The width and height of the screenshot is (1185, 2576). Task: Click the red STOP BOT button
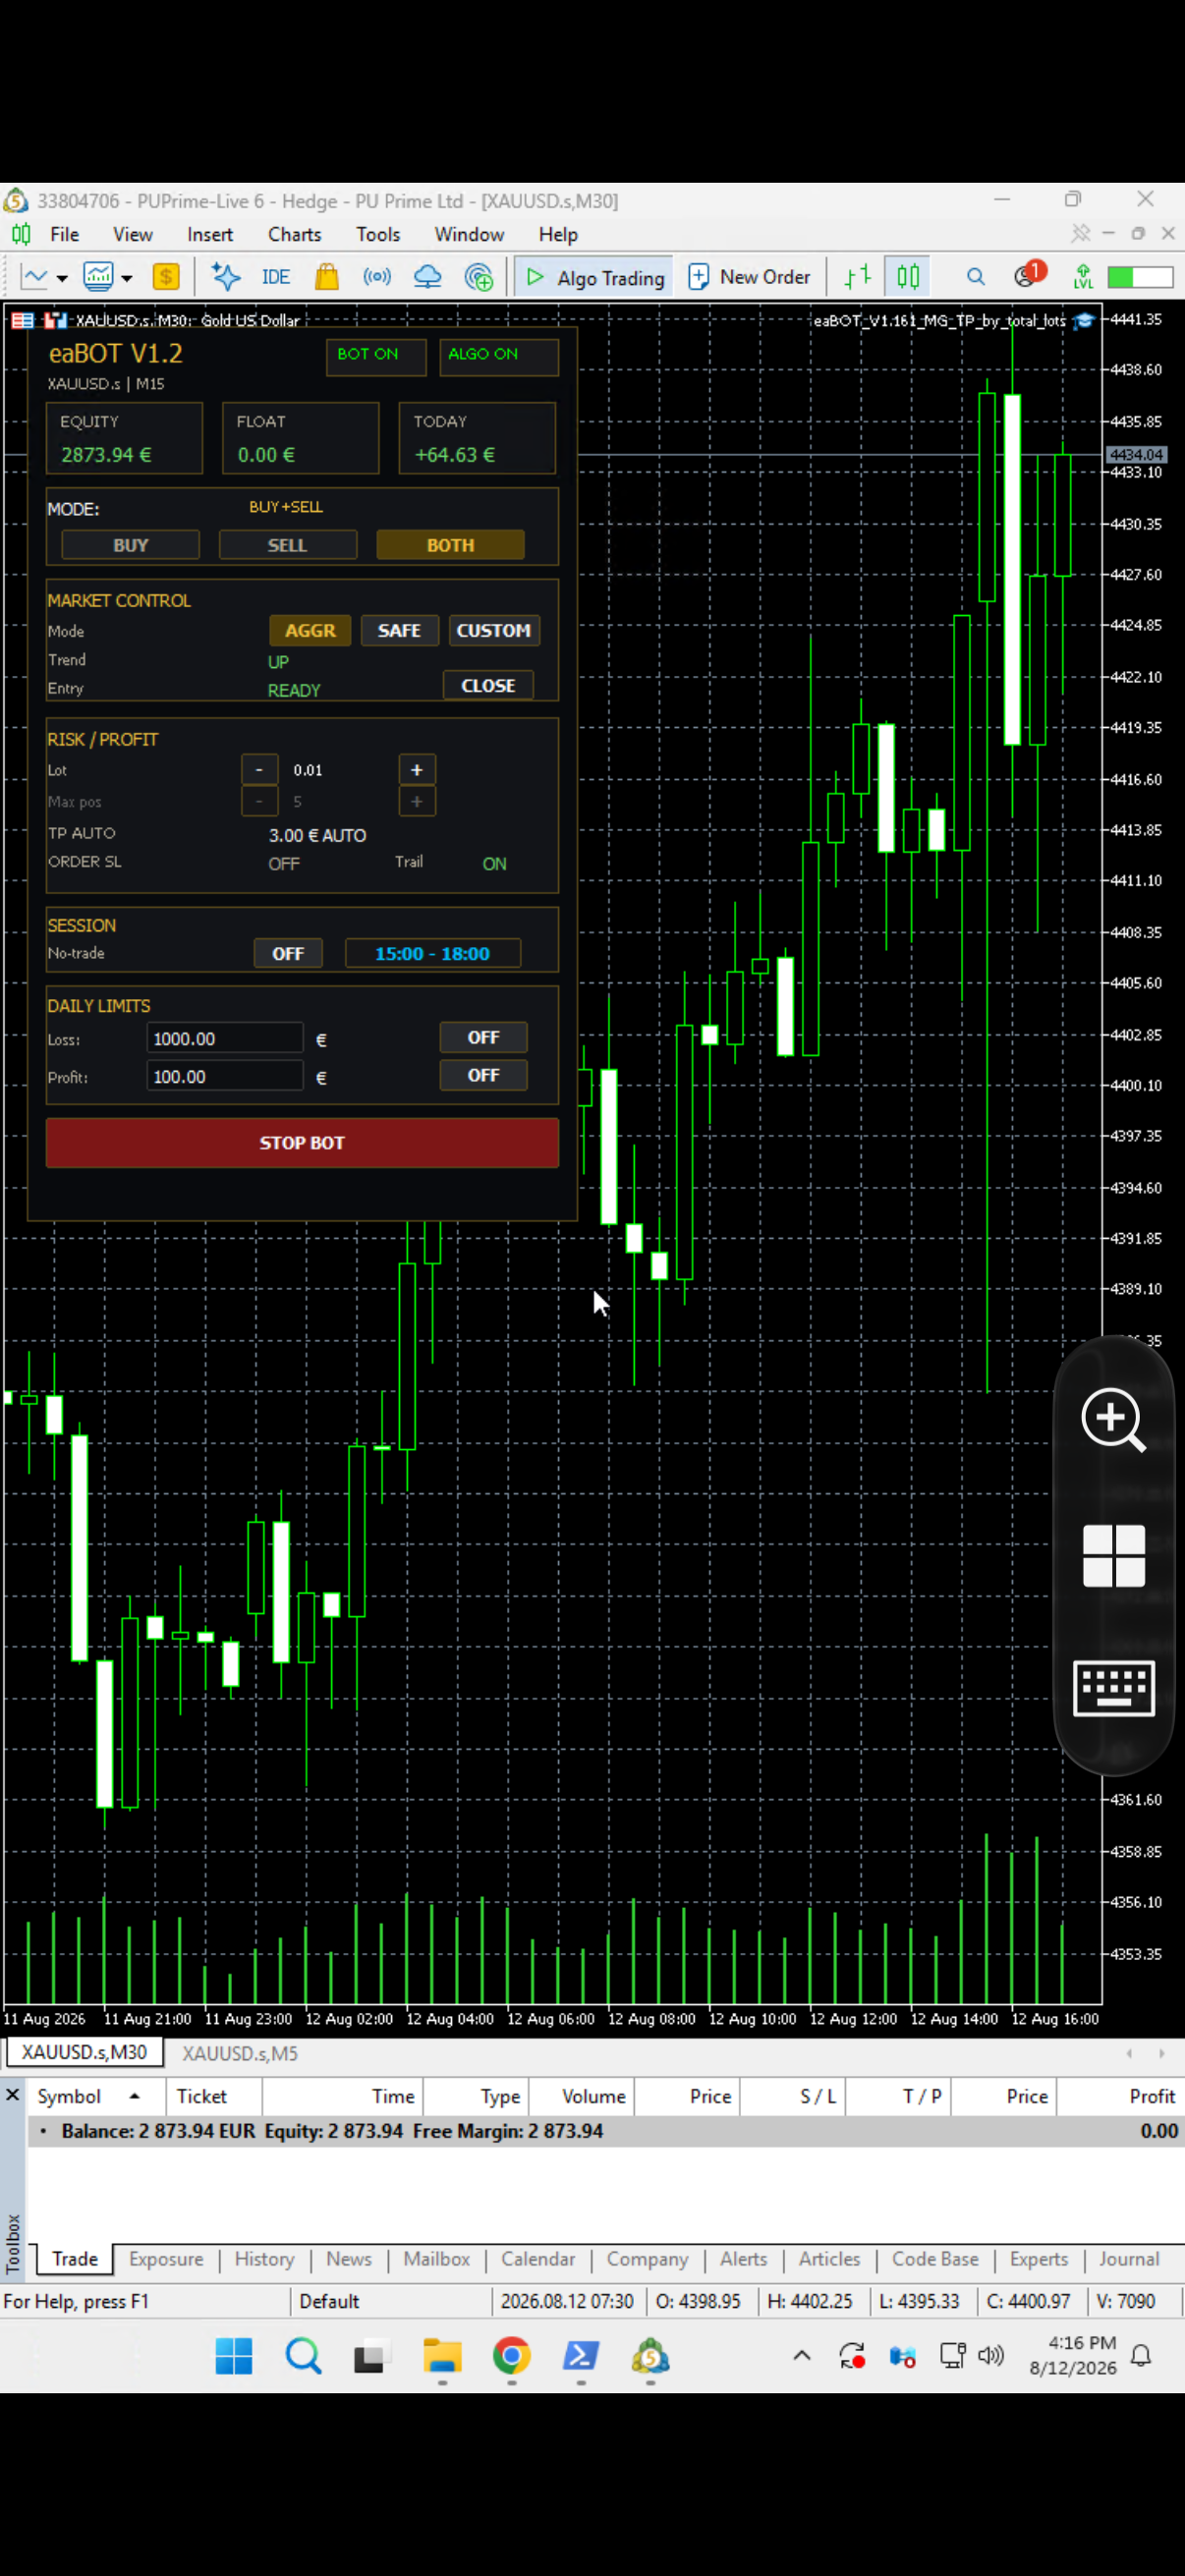[302, 1142]
